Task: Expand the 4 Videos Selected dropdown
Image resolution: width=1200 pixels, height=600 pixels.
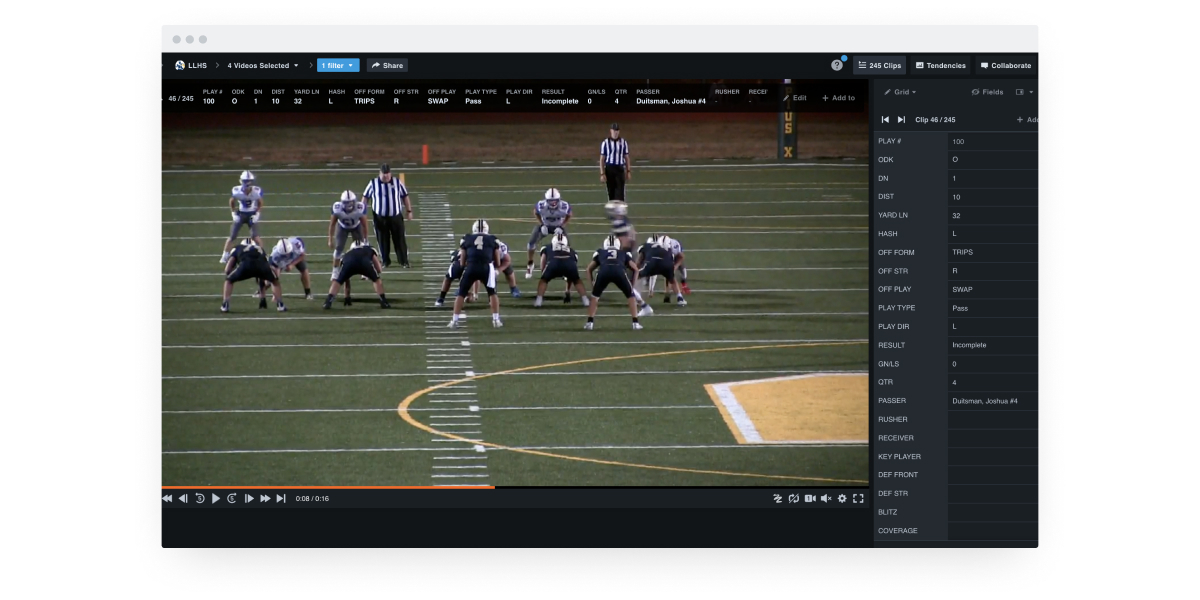Action: [263, 65]
